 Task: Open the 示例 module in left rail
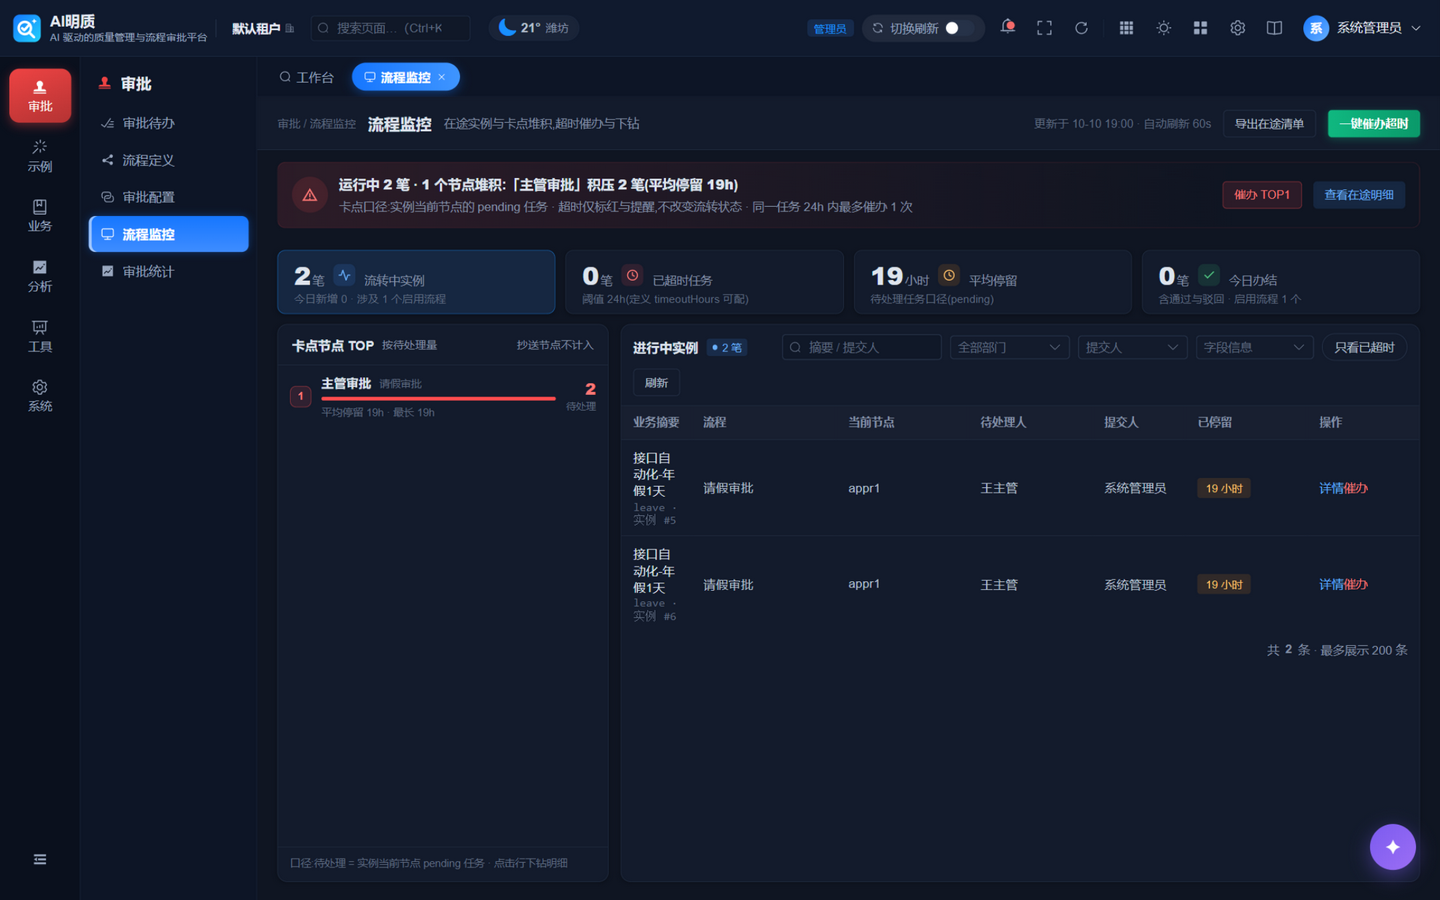click(40, 156)
